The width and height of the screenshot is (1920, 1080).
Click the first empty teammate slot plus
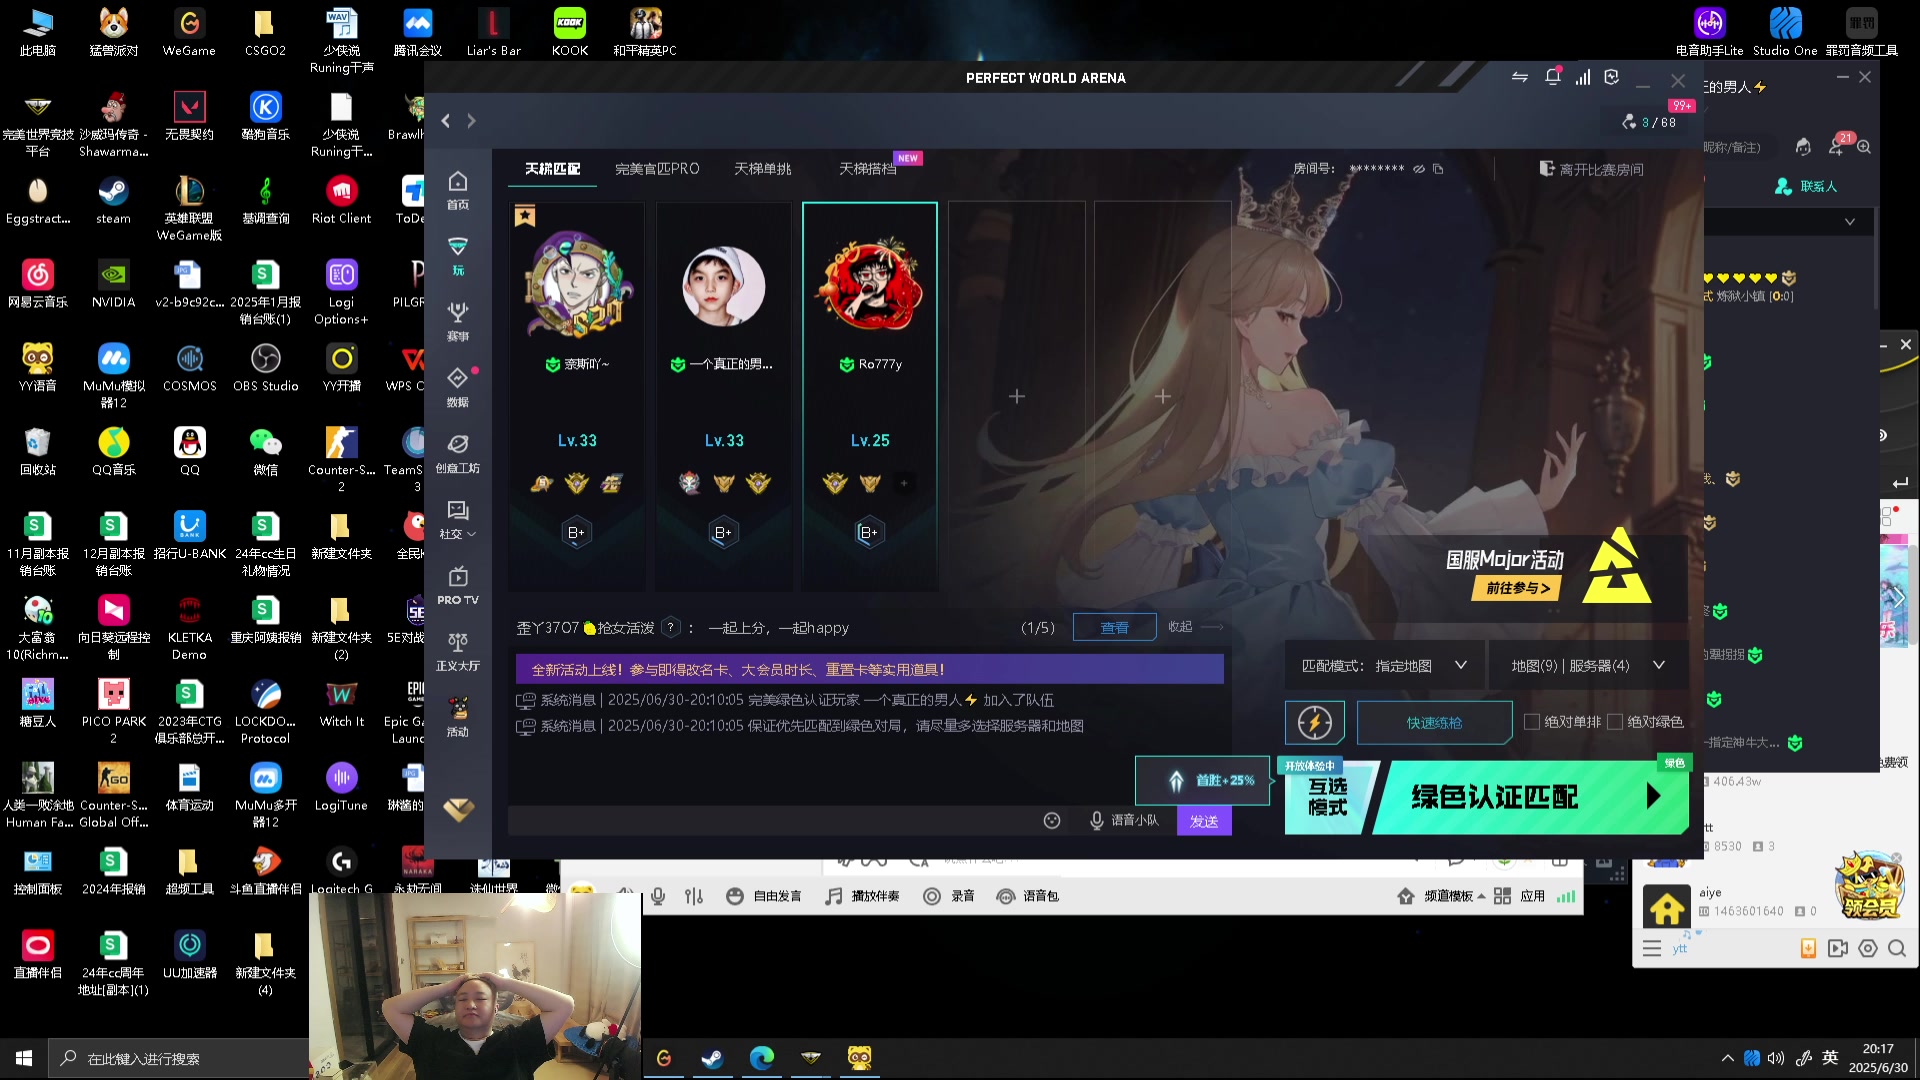1016,397
